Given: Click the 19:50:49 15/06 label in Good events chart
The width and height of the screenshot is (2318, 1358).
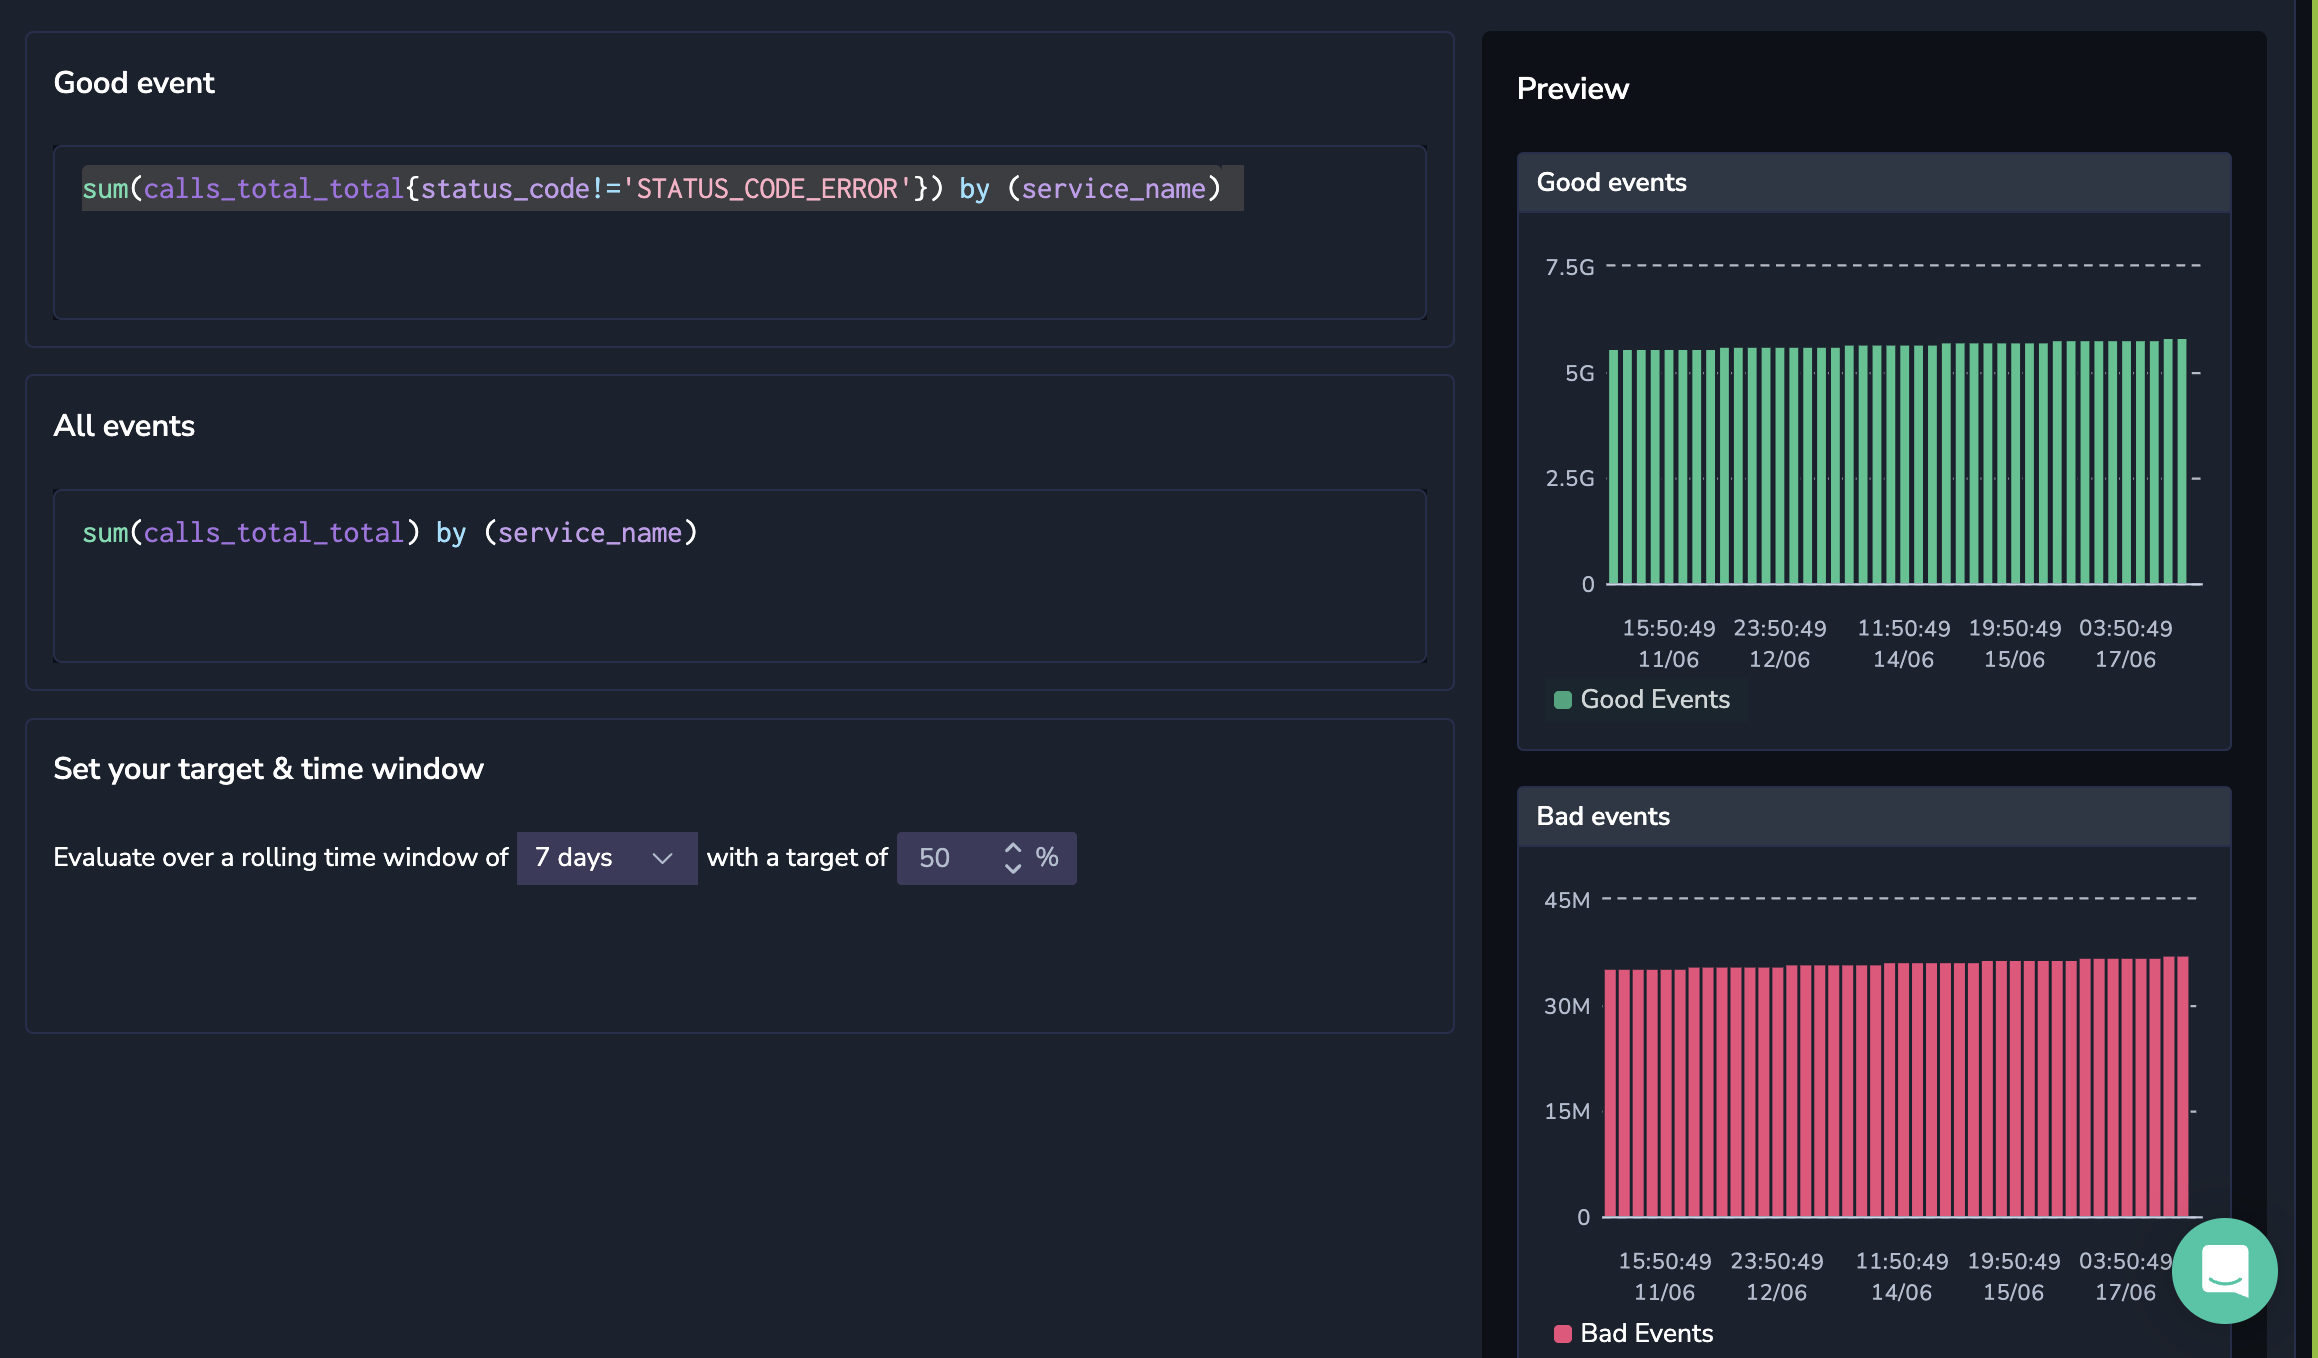Looking at the screenshot, I should click(2014, 644).
